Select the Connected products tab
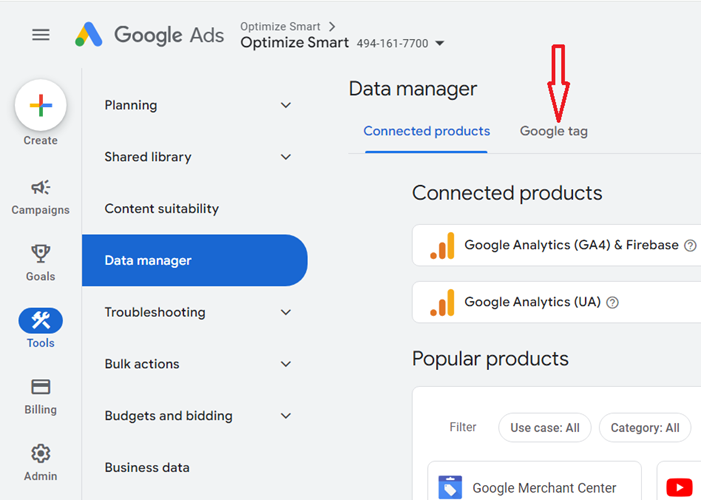The height and width of the screenshot is (500, 701). [427, 131]
